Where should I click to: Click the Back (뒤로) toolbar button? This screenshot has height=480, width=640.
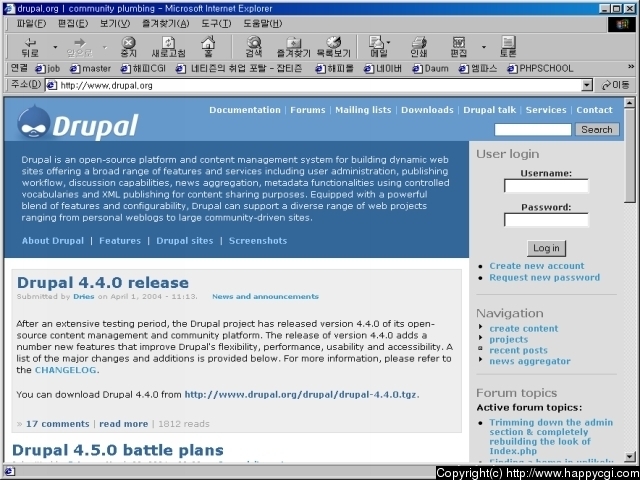pyautogui.click(x=31, y=47)
